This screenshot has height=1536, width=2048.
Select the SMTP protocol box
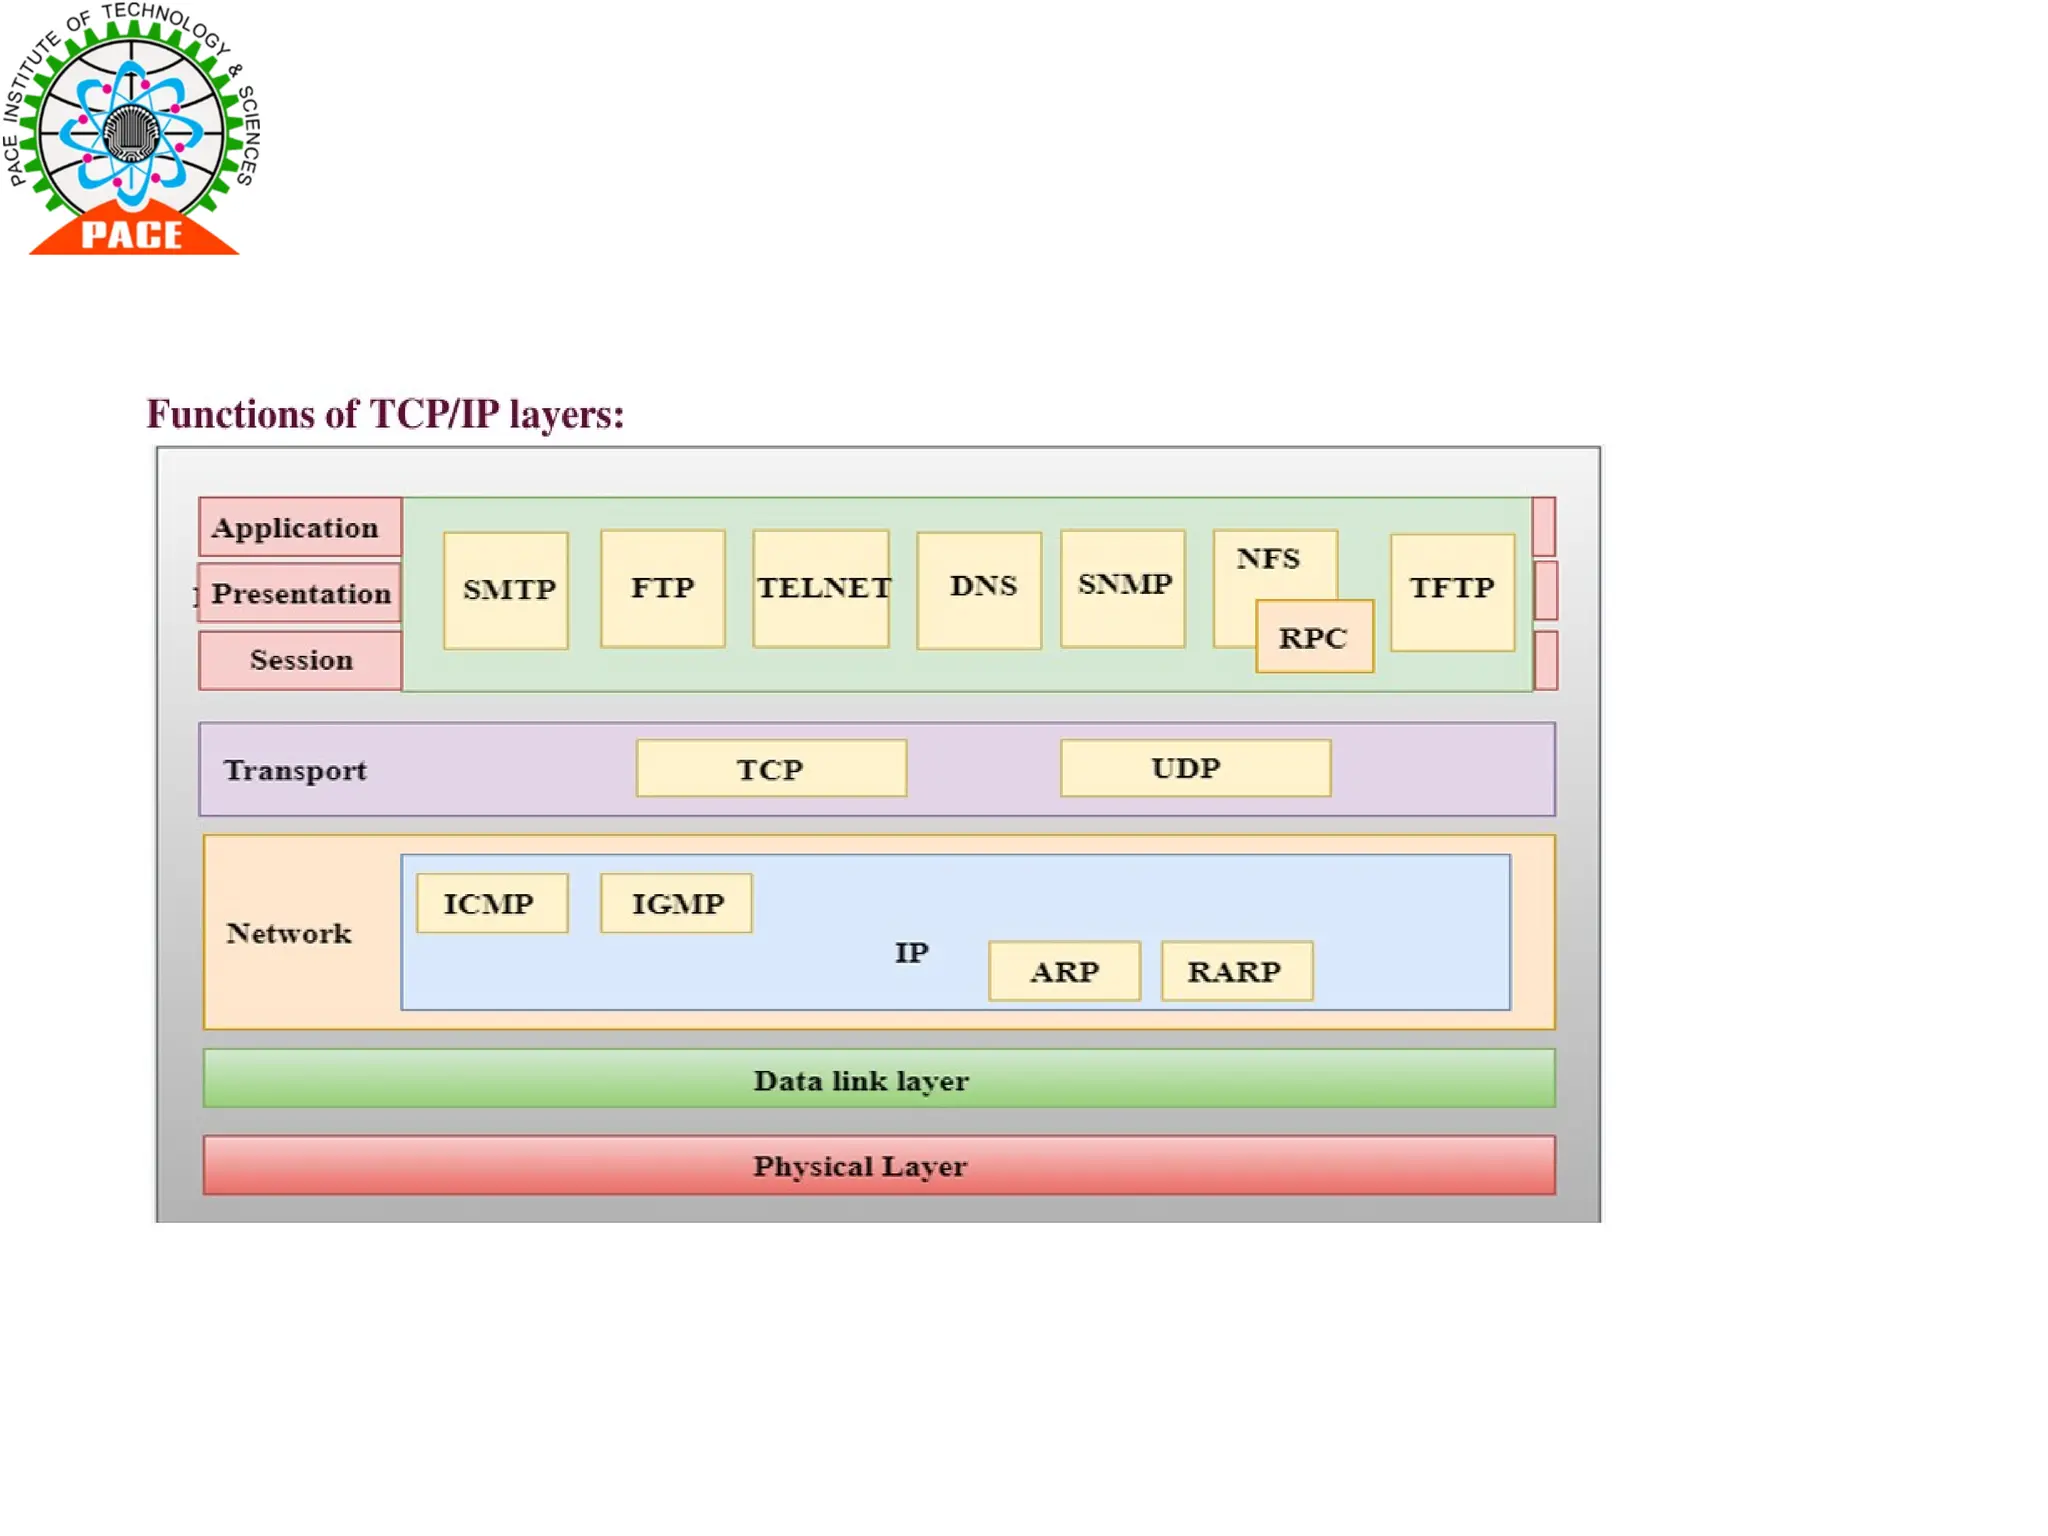click(x=506, y=590)
